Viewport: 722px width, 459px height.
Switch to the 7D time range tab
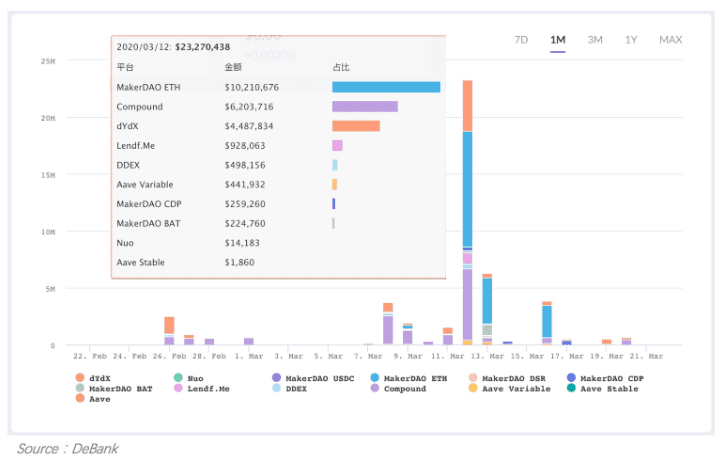(521, 40)
